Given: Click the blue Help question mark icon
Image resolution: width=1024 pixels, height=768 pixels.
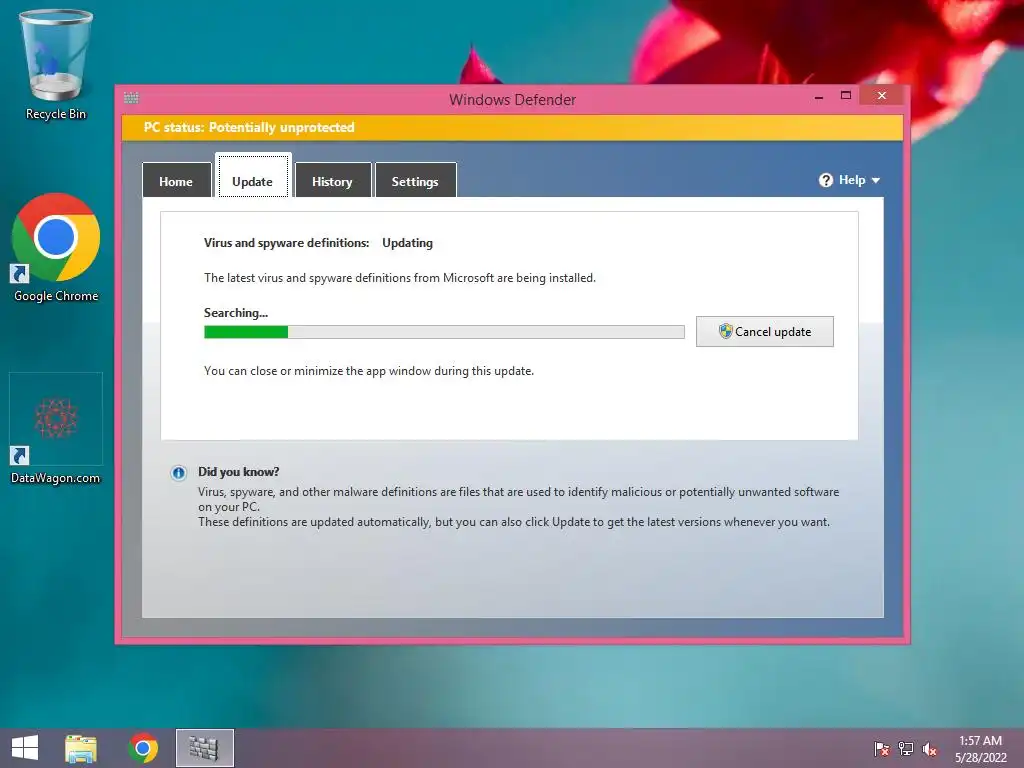Looking at the screenshot, I should tap(825, 180).
